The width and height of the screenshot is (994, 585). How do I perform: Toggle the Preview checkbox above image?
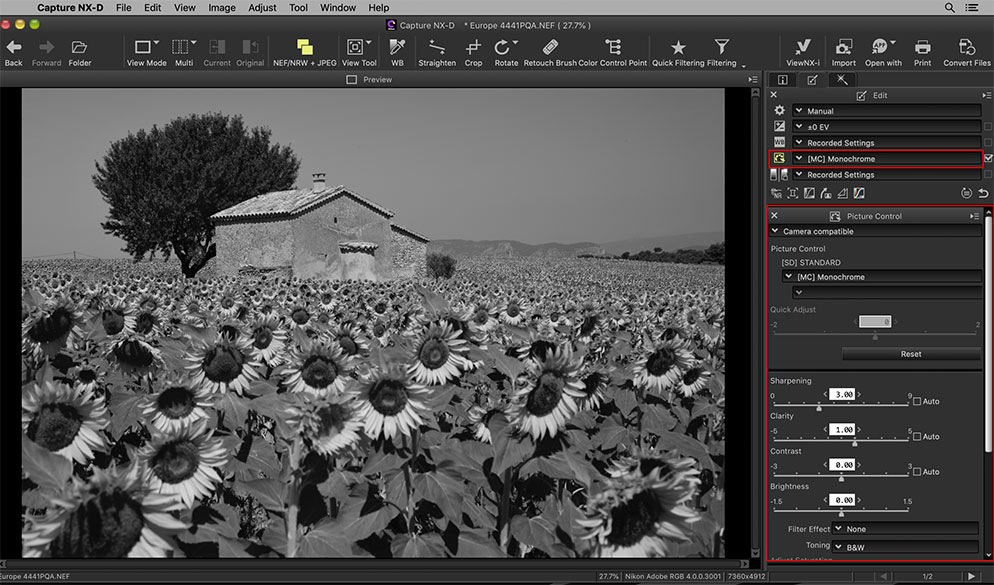point(352,80)
